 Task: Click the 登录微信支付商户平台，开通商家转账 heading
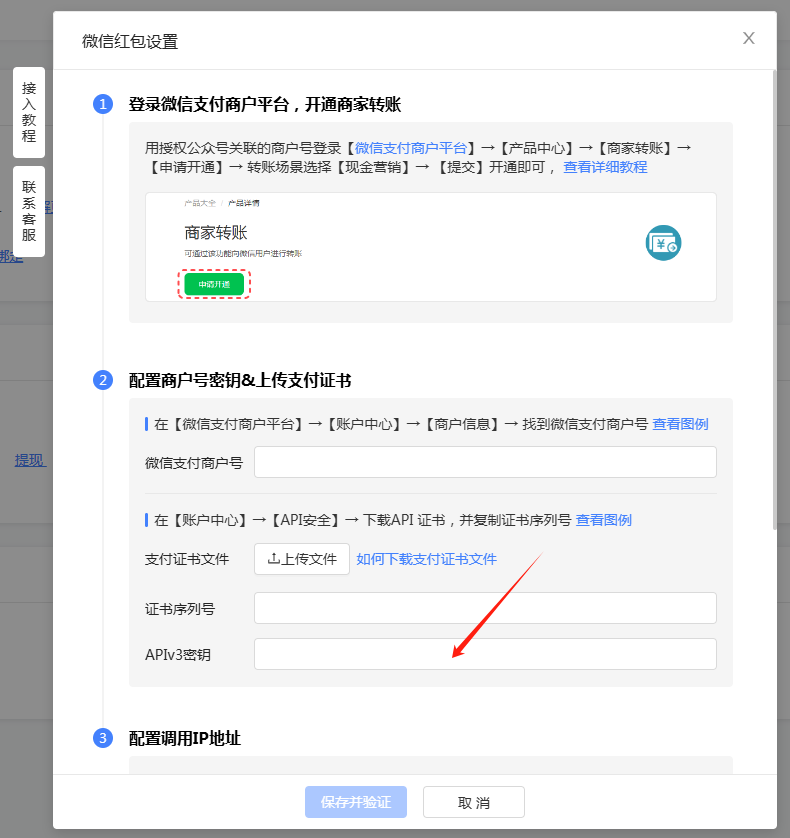point(265,104)
